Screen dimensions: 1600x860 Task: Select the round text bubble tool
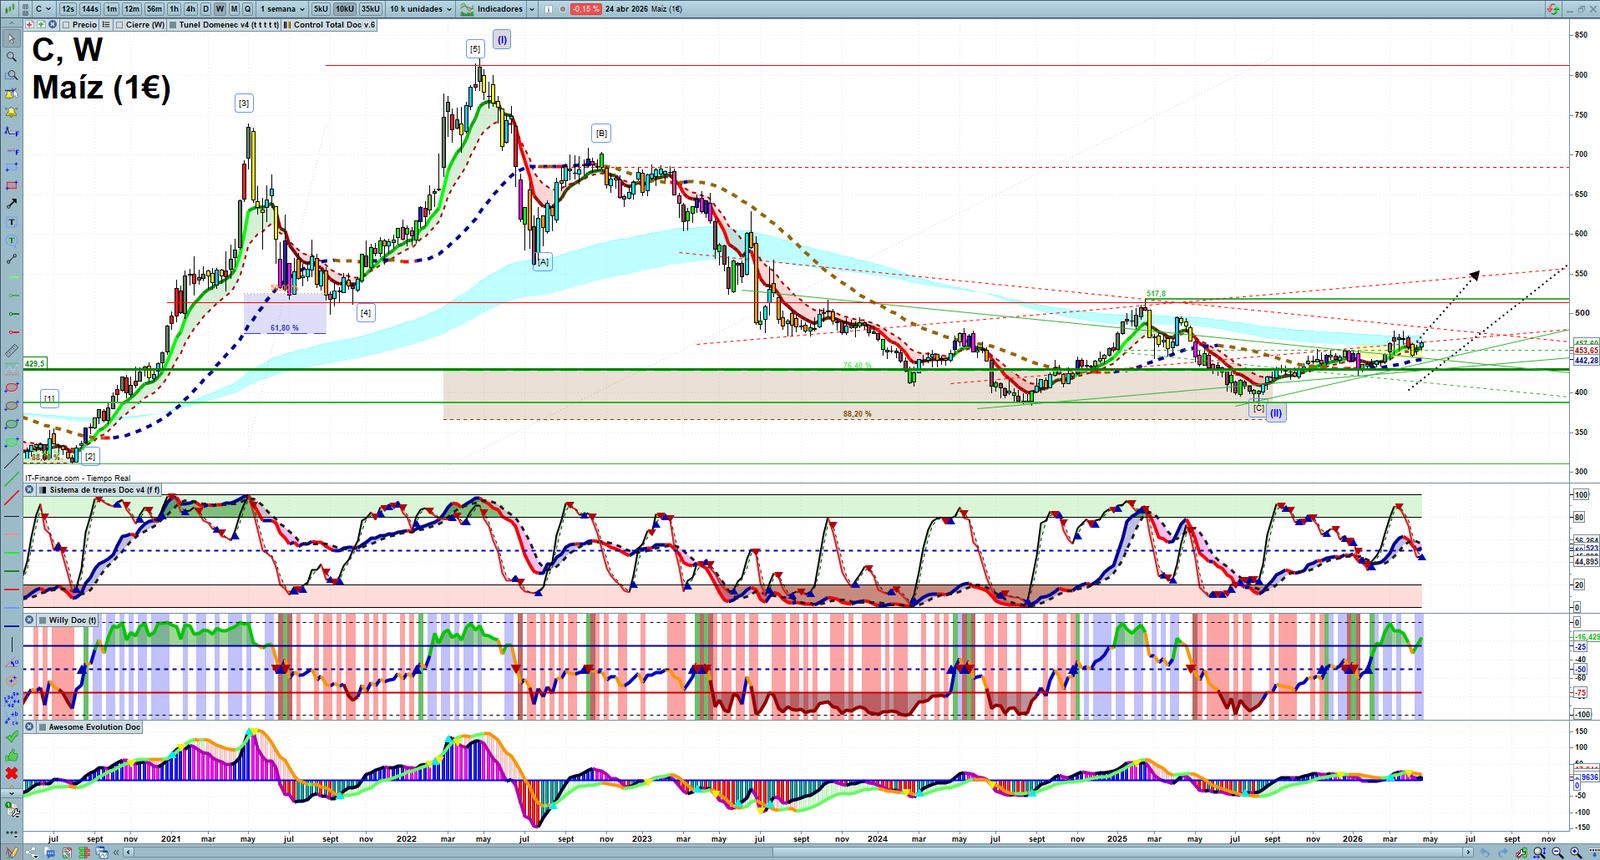[11, 240]
